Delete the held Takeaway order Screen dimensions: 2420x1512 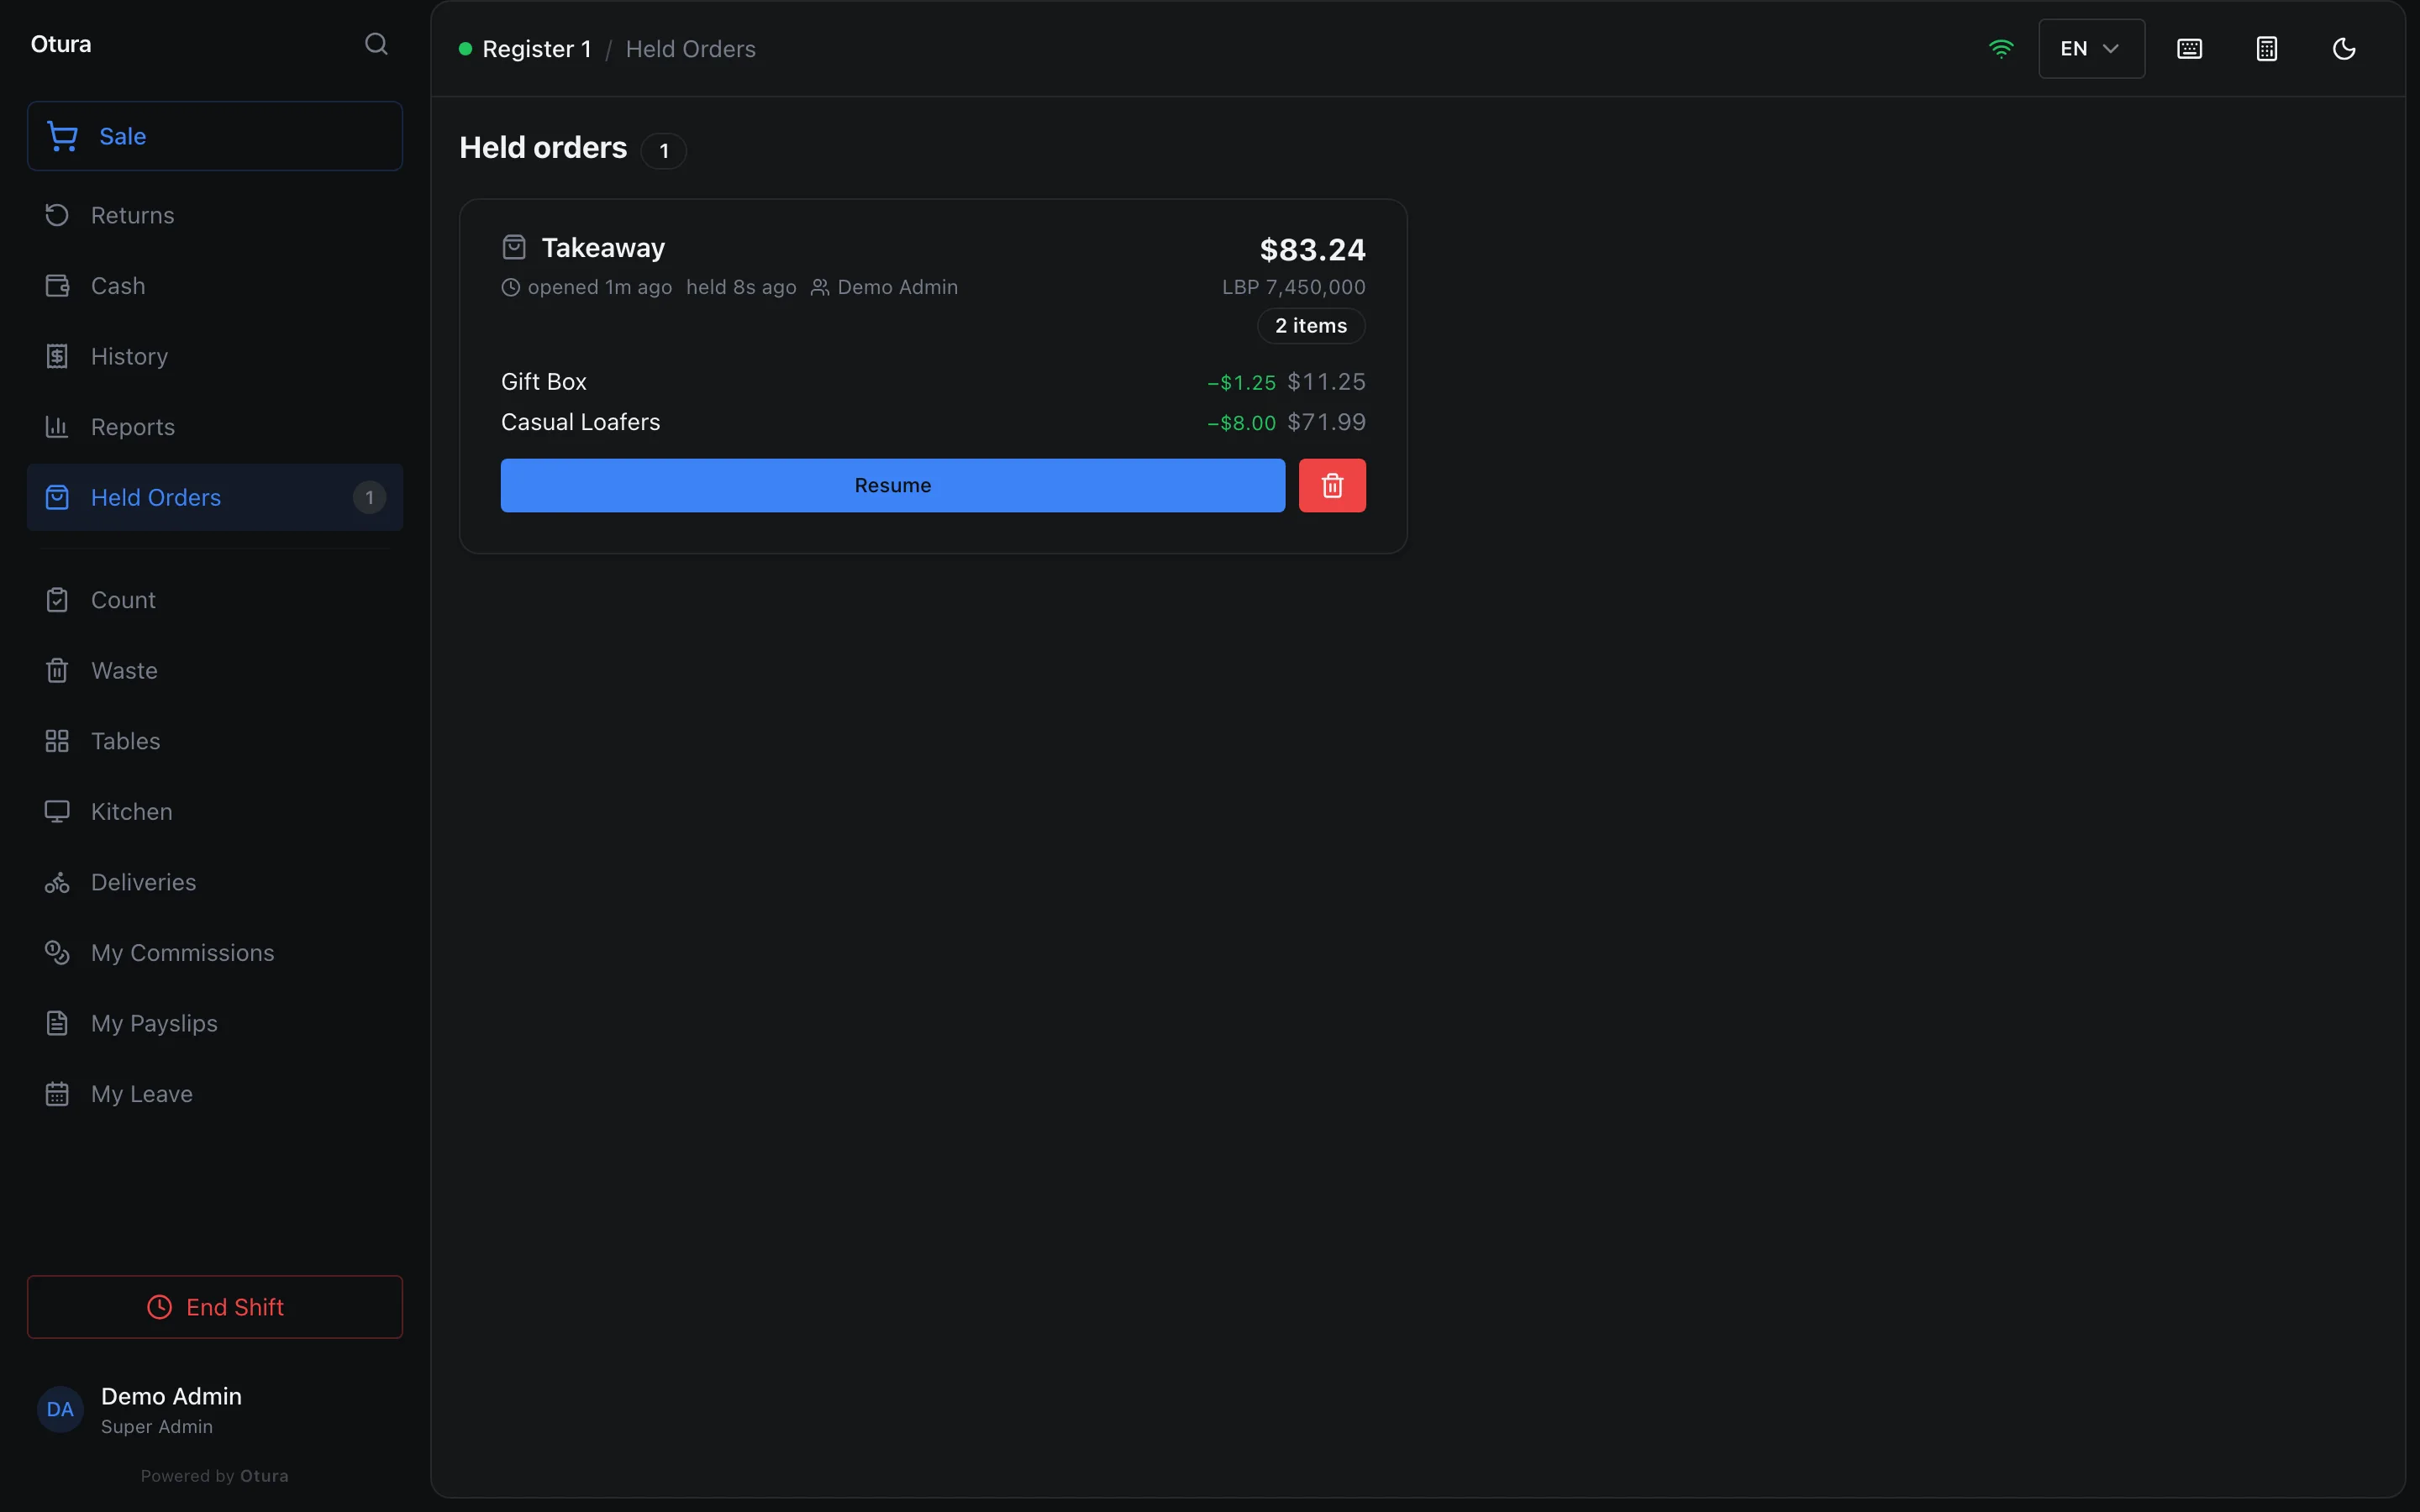pos(1332,486)
